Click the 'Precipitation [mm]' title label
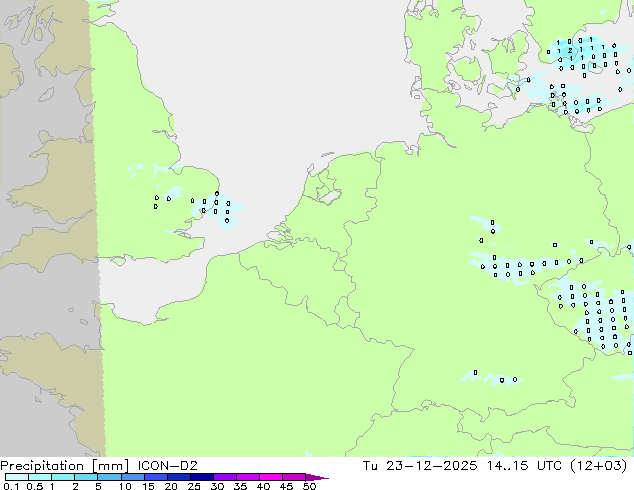 58,465
